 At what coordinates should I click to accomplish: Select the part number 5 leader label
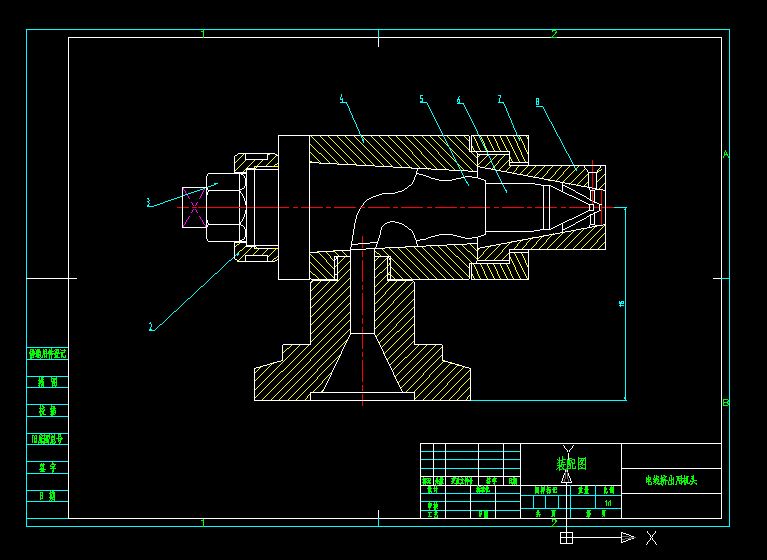coord(422,99)
